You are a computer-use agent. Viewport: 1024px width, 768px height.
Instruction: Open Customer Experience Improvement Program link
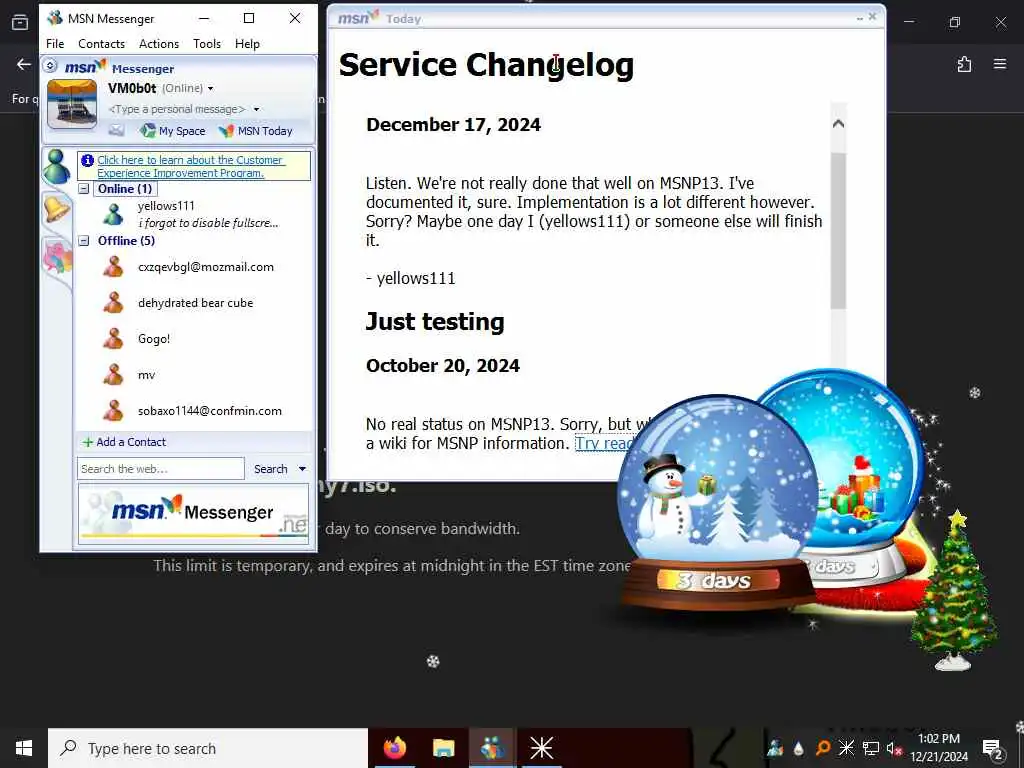click(x=190, y=167)
